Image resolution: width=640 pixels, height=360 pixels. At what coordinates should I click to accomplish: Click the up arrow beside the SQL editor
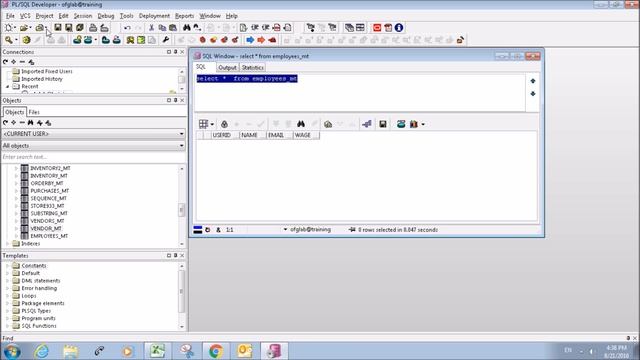point(533,81)
